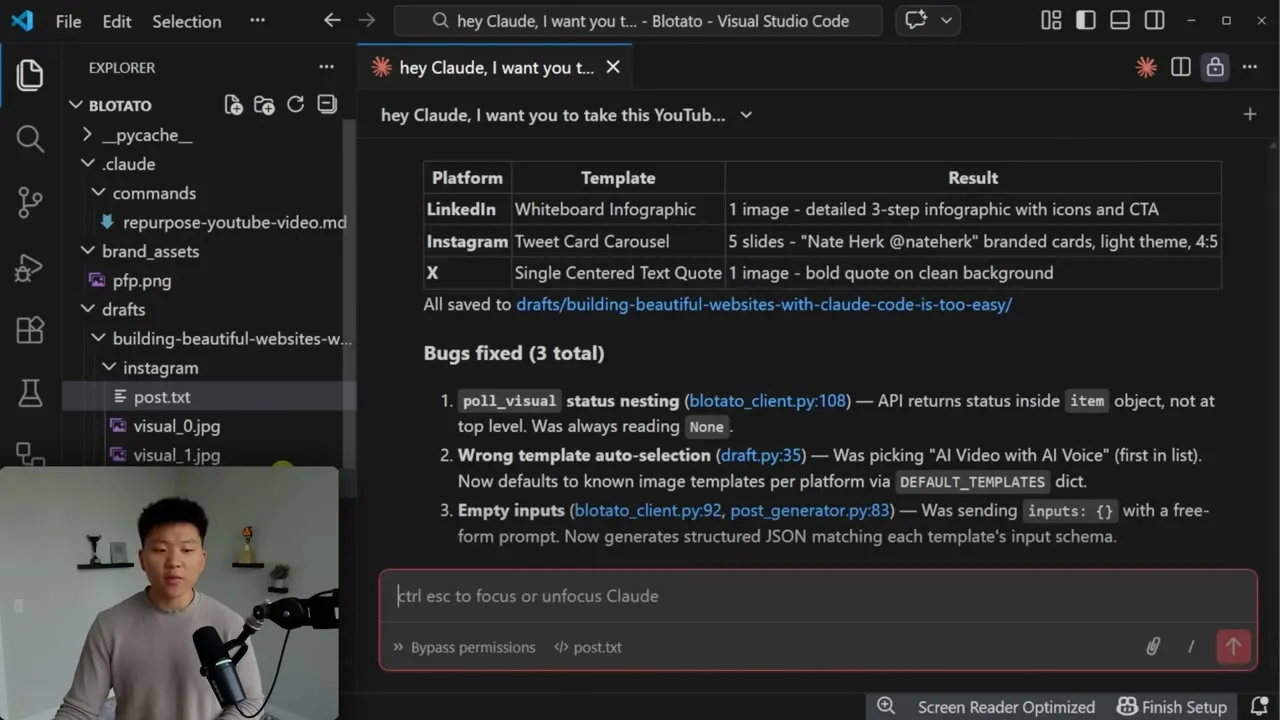This screenshot has width=1280, height=720.
Task: Click the Claude spark icon in editor actions
Action: click(1146, 67)
